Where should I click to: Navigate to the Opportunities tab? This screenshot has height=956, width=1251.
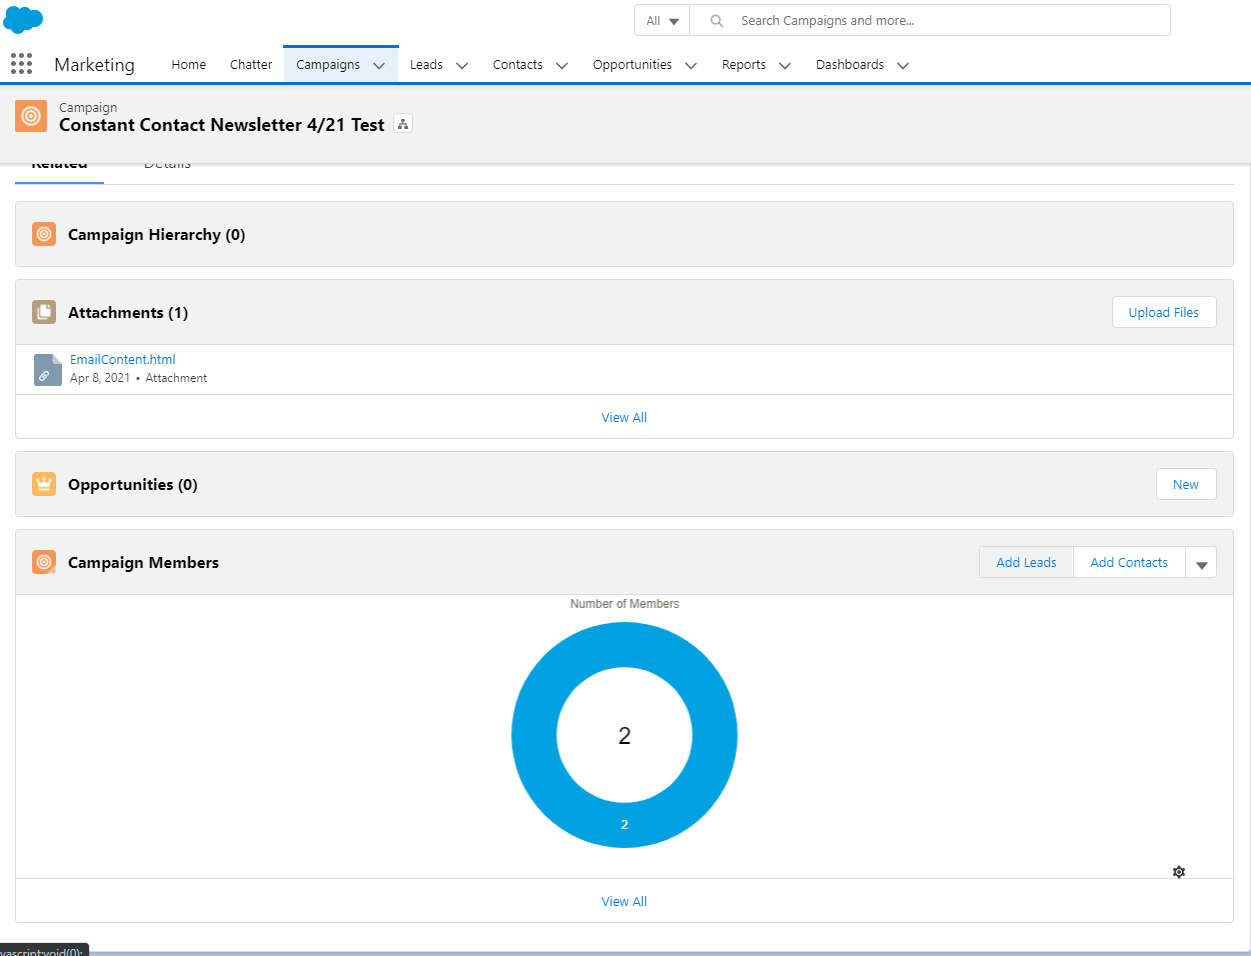[x=632, y=64]
